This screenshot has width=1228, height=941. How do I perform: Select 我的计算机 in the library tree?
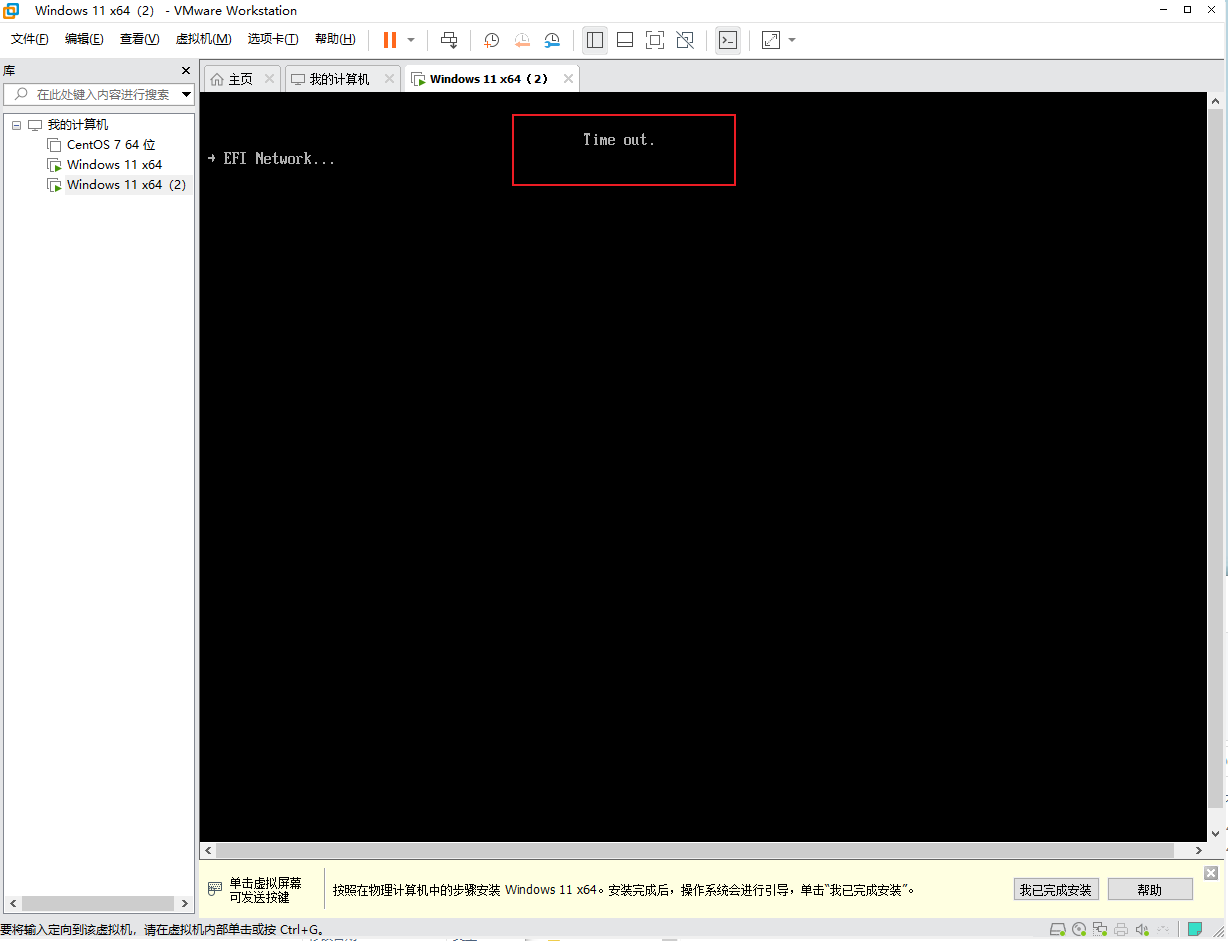(x=78, y=125)
